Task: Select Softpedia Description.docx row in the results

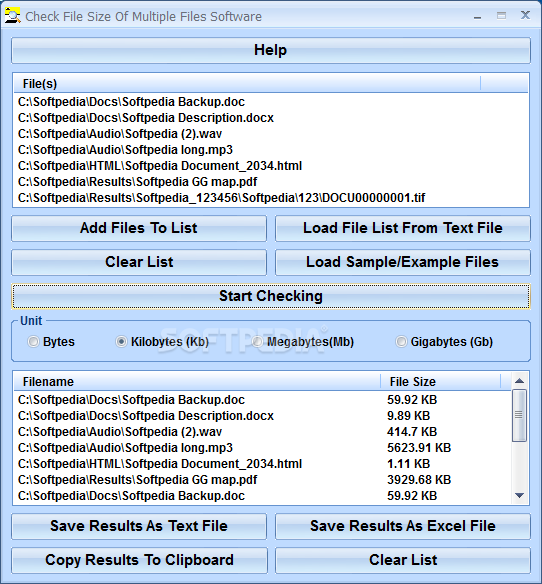Action: (x=263, y=416)
